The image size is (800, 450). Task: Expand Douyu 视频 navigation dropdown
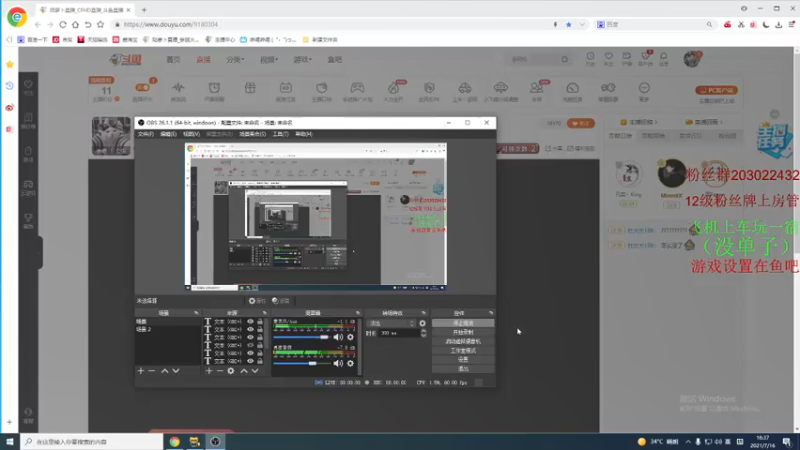(269, 60)
